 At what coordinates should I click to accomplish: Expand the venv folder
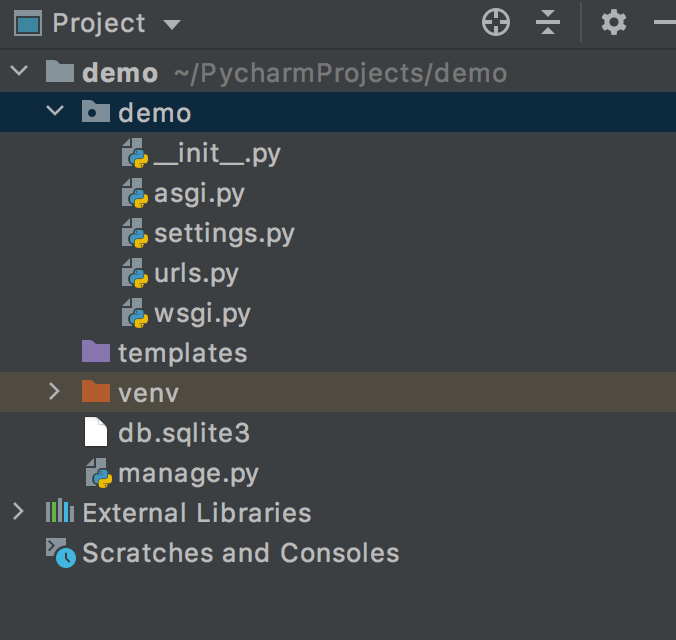55,392
